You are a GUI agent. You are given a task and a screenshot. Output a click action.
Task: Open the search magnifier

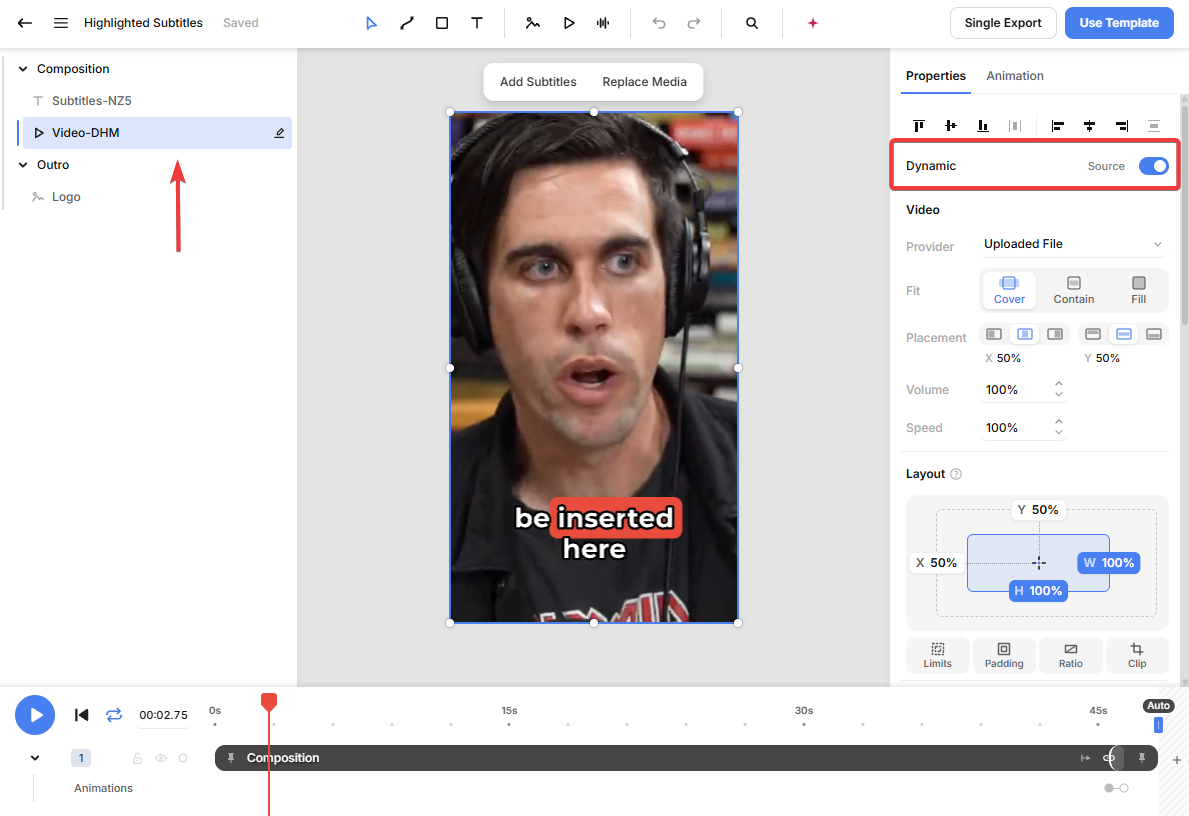click(751, 23)
